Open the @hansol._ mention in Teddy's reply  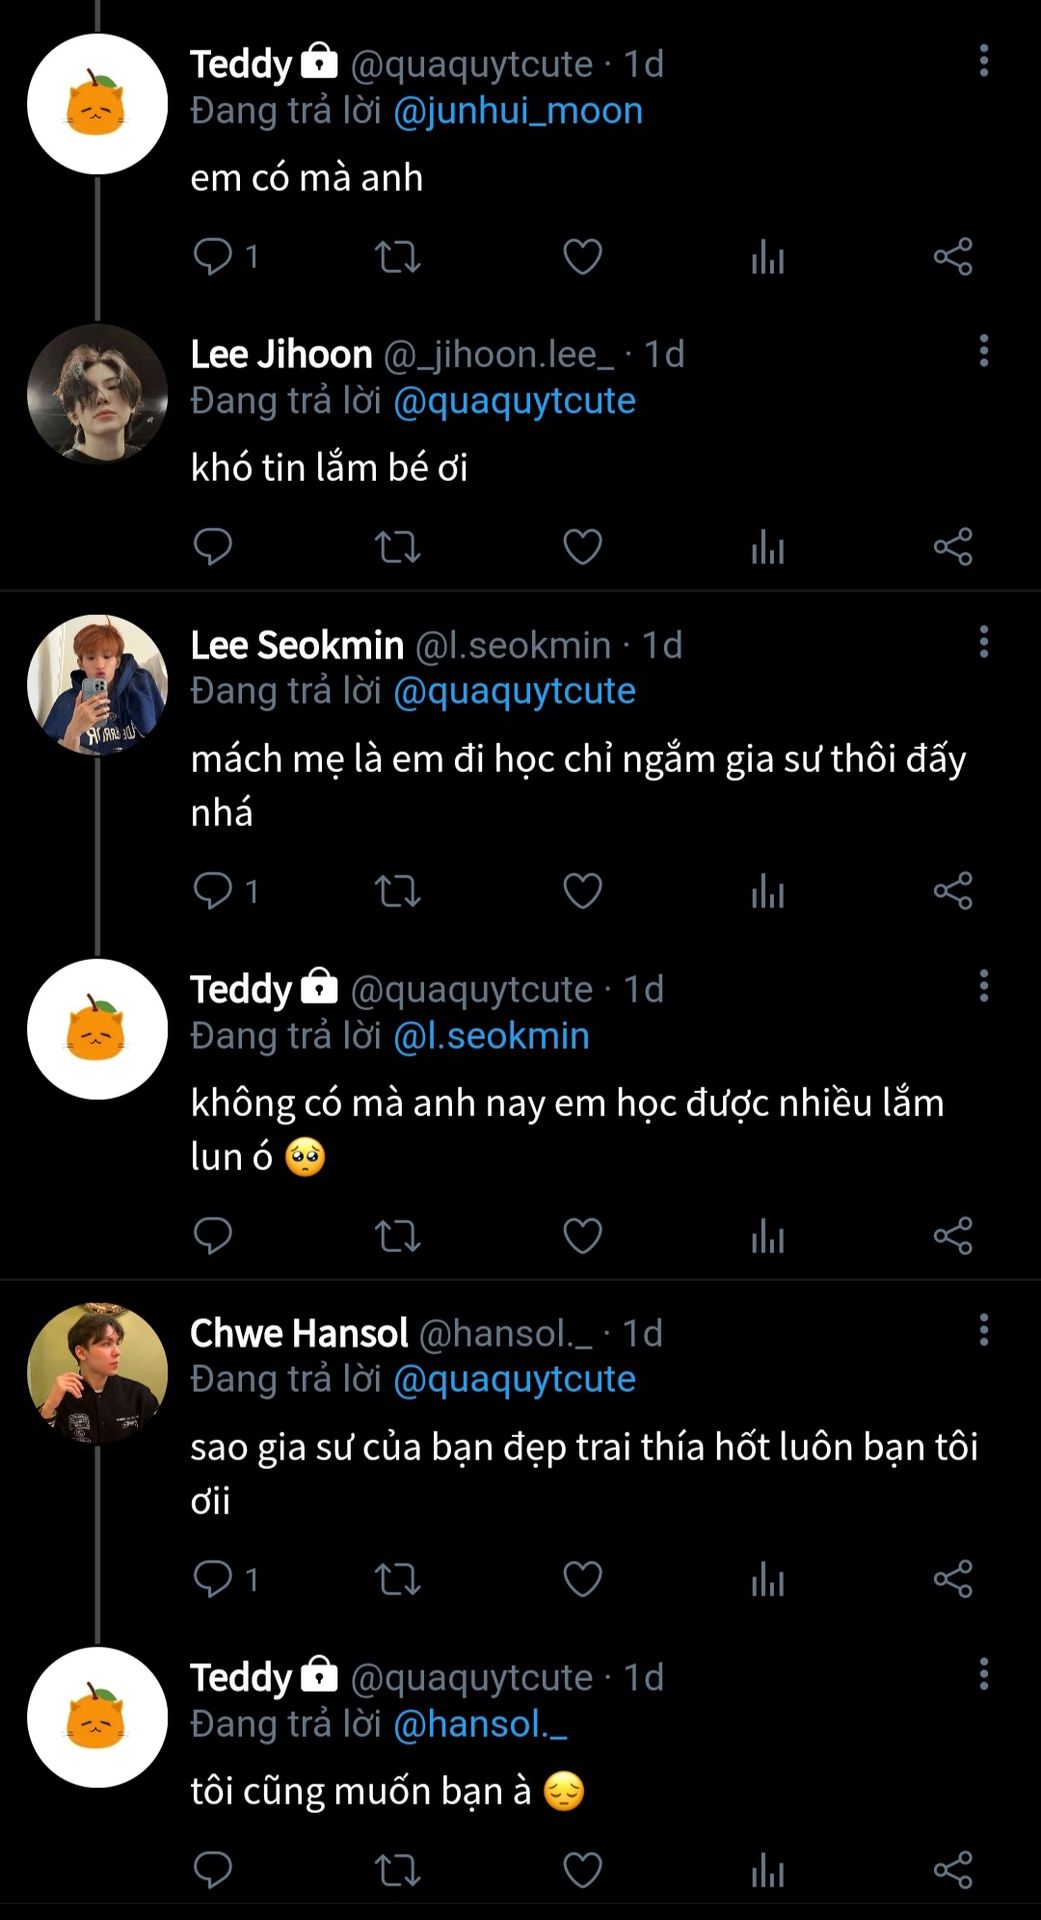pos(480,1724)
